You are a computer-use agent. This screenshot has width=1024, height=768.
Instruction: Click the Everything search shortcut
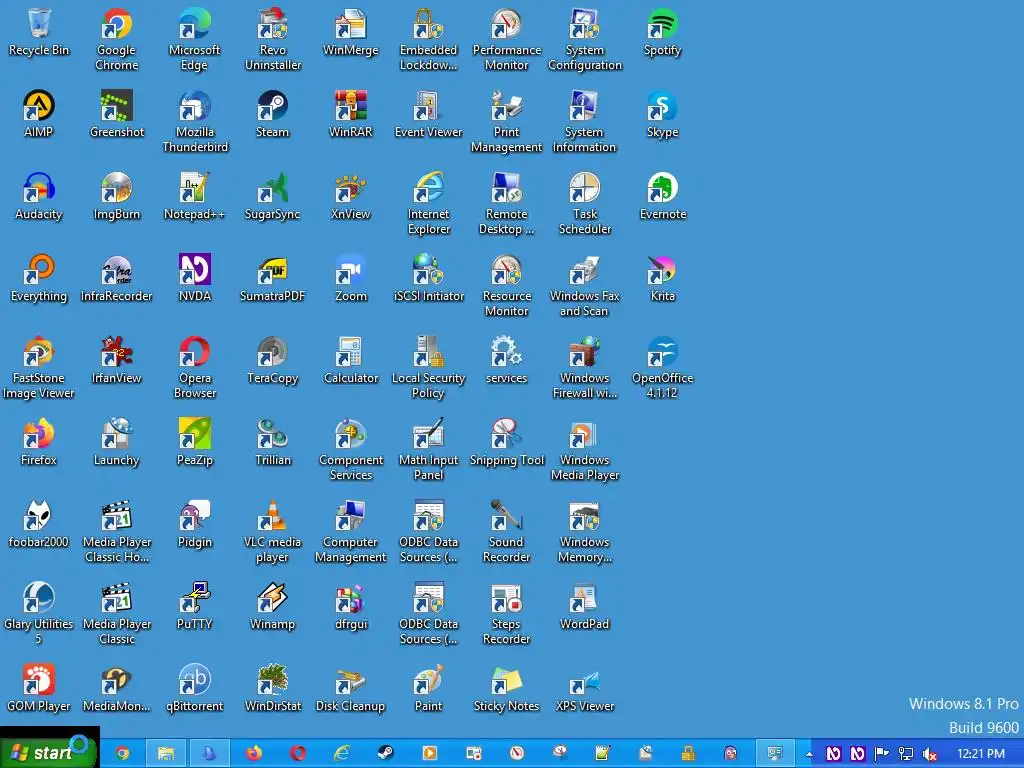pyautogui.click(x=39, y=278)
